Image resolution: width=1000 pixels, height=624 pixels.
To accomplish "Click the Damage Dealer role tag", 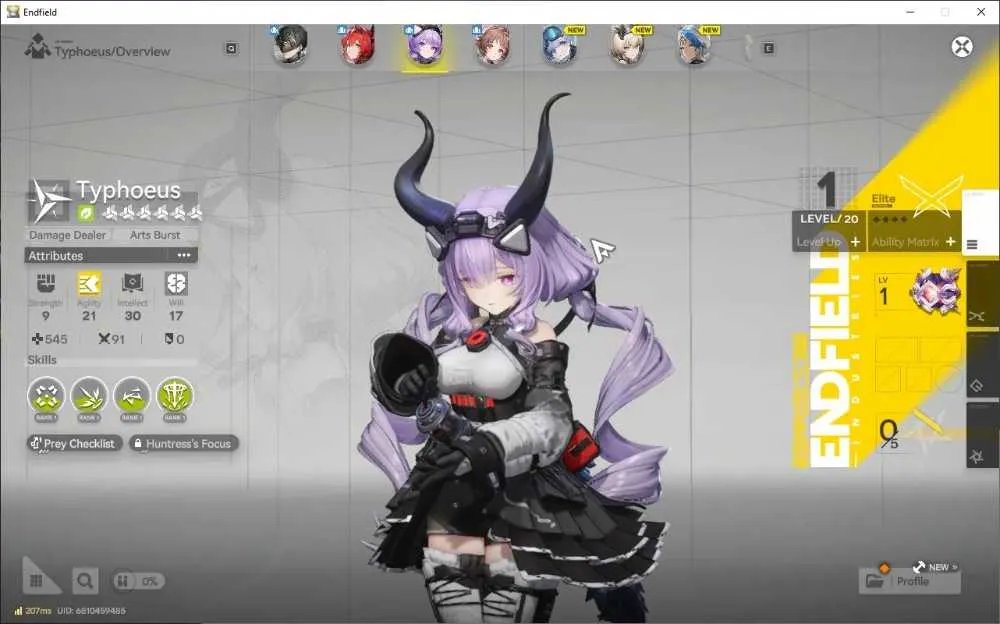I will point(68,235).
